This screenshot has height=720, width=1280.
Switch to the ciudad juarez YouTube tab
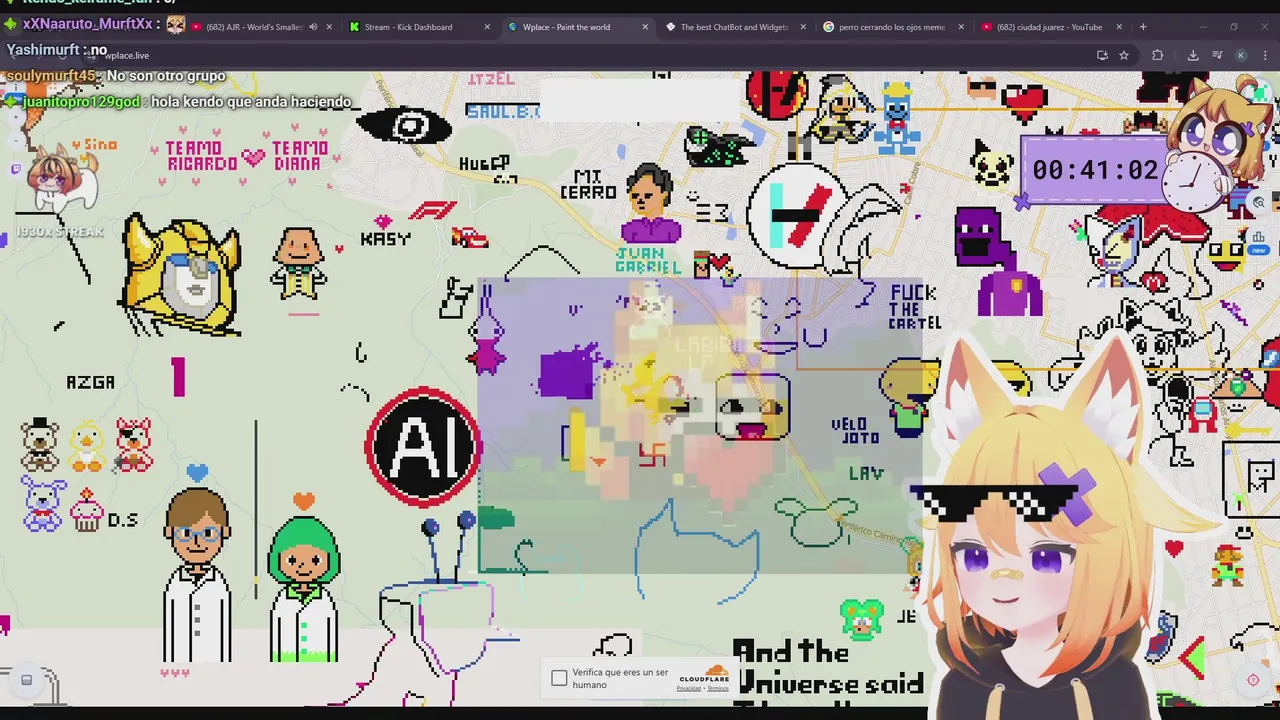(x=1049, y=27)
